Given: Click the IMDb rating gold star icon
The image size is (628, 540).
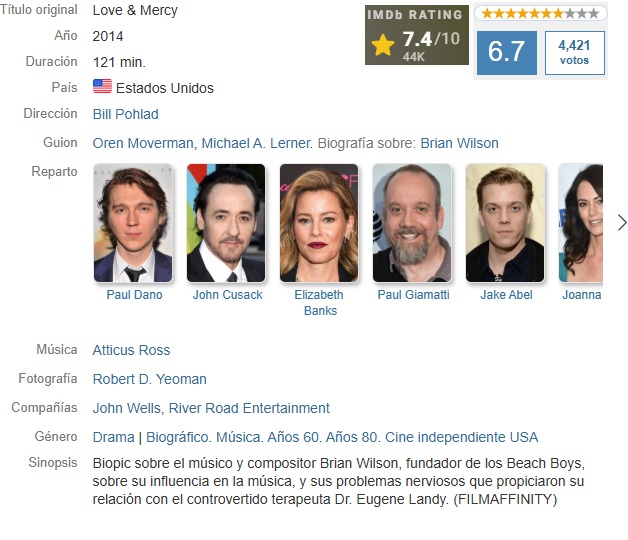Looking at the screenshot, I should click(x=383, y=45).
